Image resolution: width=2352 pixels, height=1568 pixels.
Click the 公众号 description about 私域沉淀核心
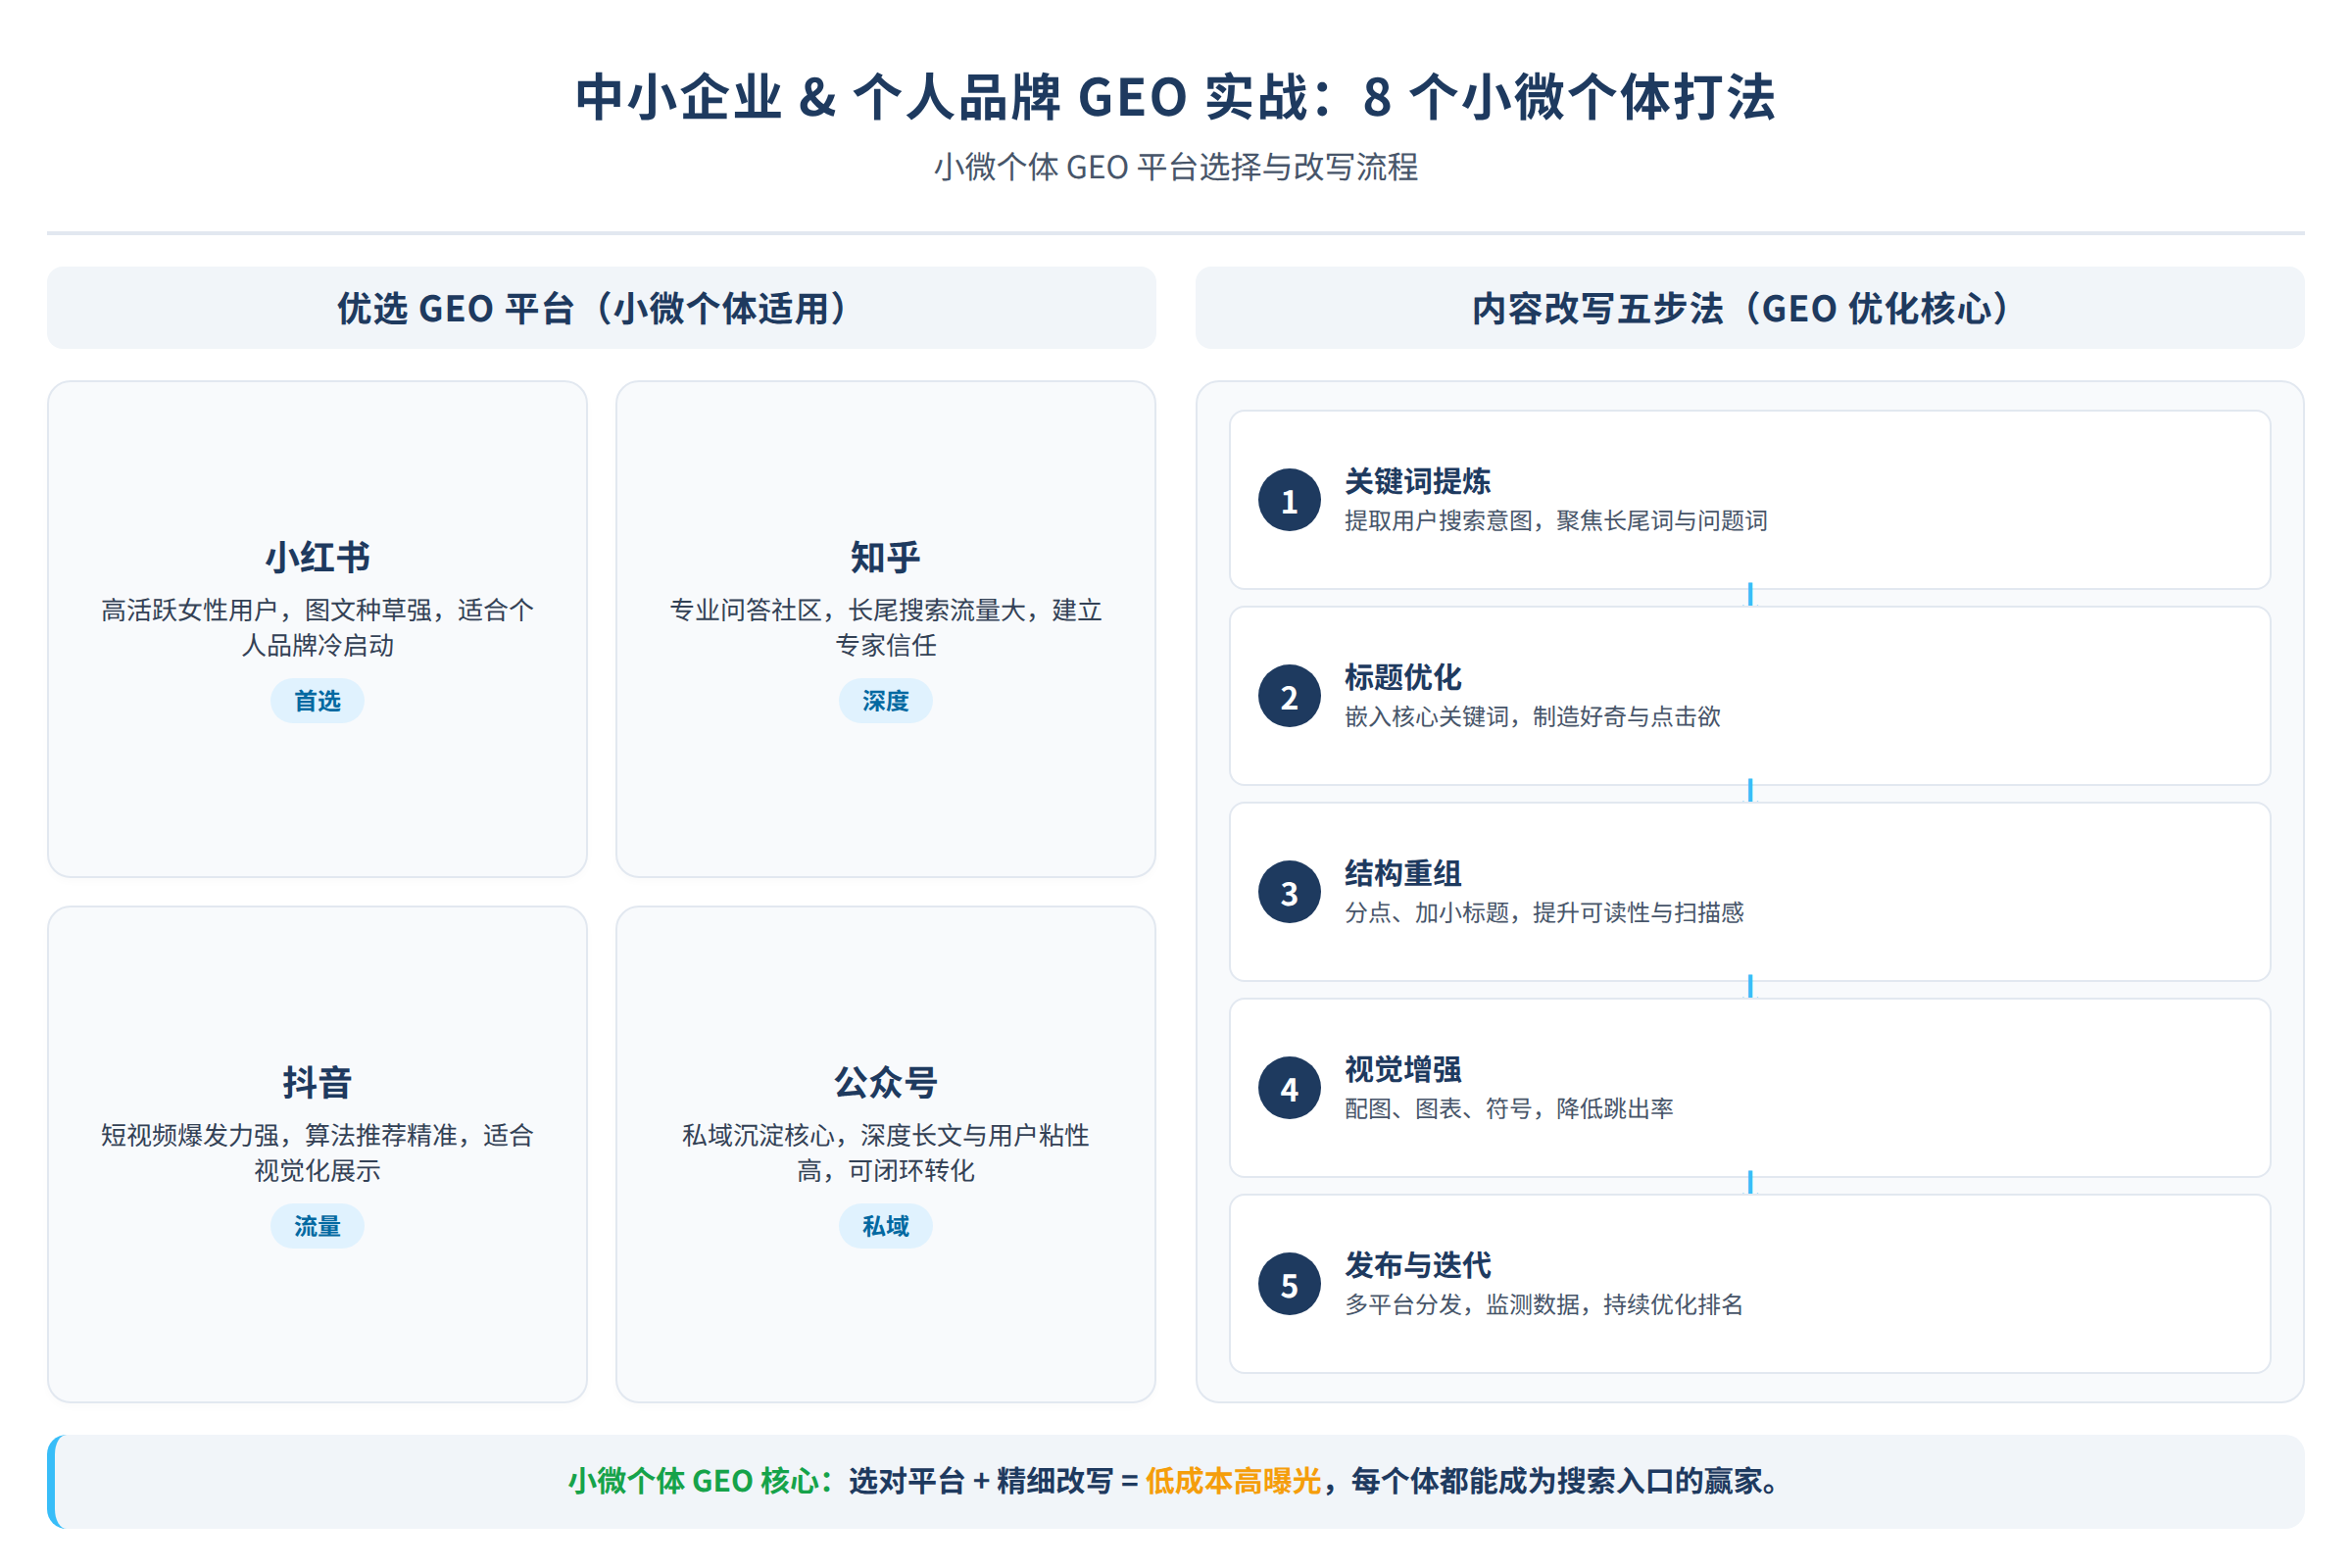coord(885,1152)
